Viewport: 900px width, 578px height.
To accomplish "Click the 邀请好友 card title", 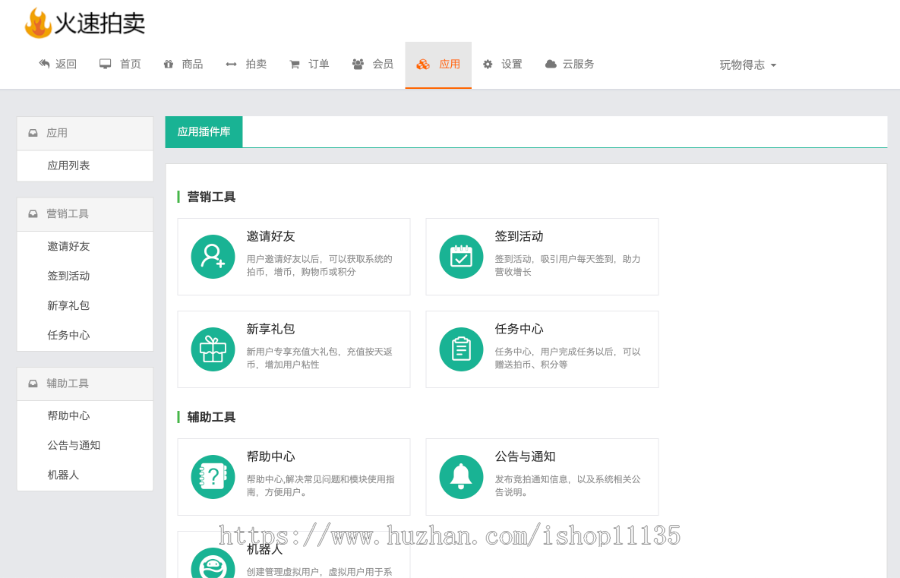I will pyautogui.click(x=270, y=236).
